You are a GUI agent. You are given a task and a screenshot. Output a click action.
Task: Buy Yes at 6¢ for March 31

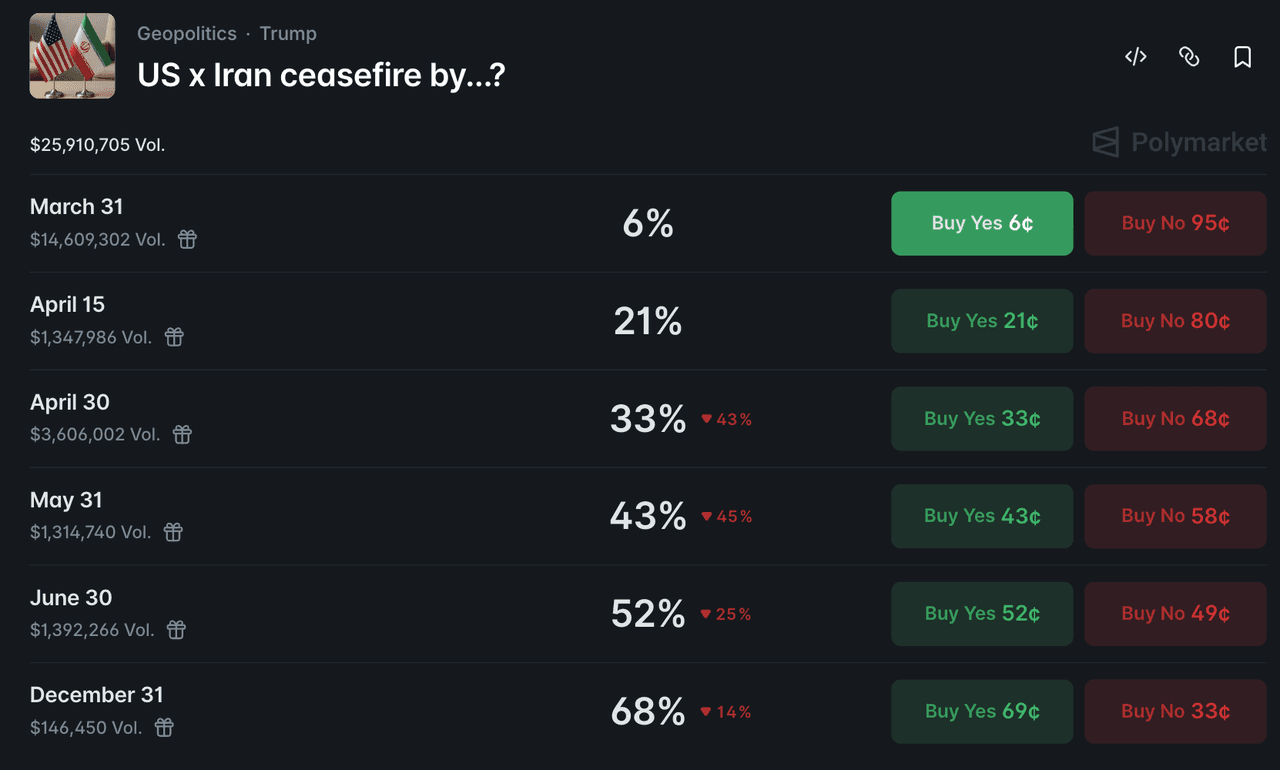pyautogui.click(x=982, y=223)
